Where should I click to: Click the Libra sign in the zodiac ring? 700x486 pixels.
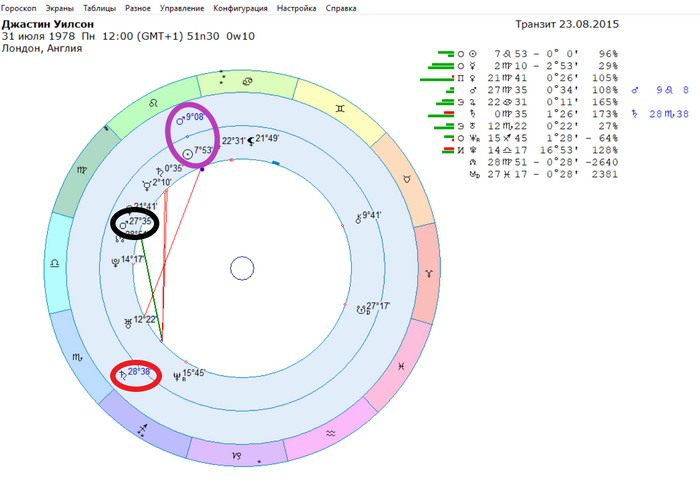click(x=54, y=263)
